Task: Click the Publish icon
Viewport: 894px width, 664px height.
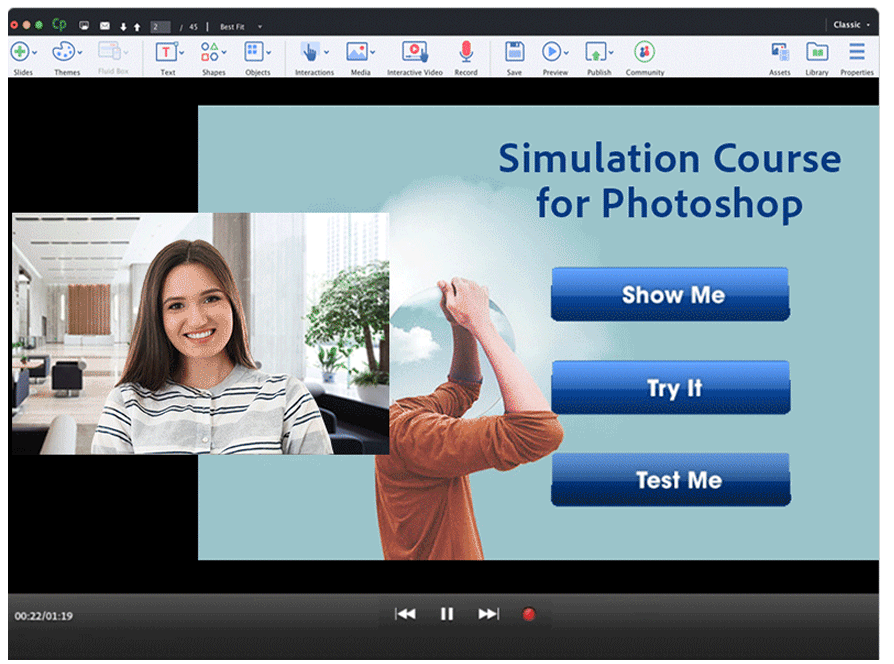Action: click(595, 52)
